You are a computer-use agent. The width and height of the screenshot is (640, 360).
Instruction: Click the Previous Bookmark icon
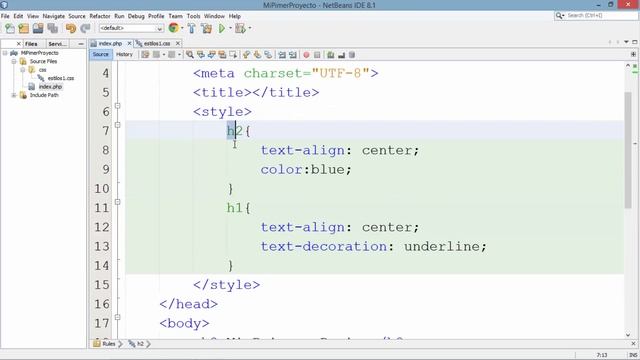246,55
